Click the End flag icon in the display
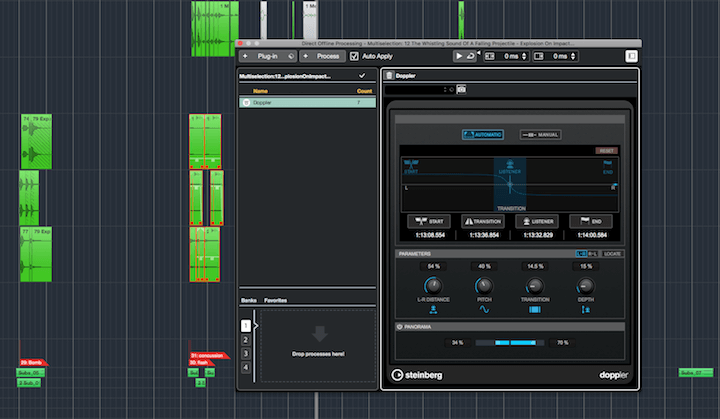 608,163
